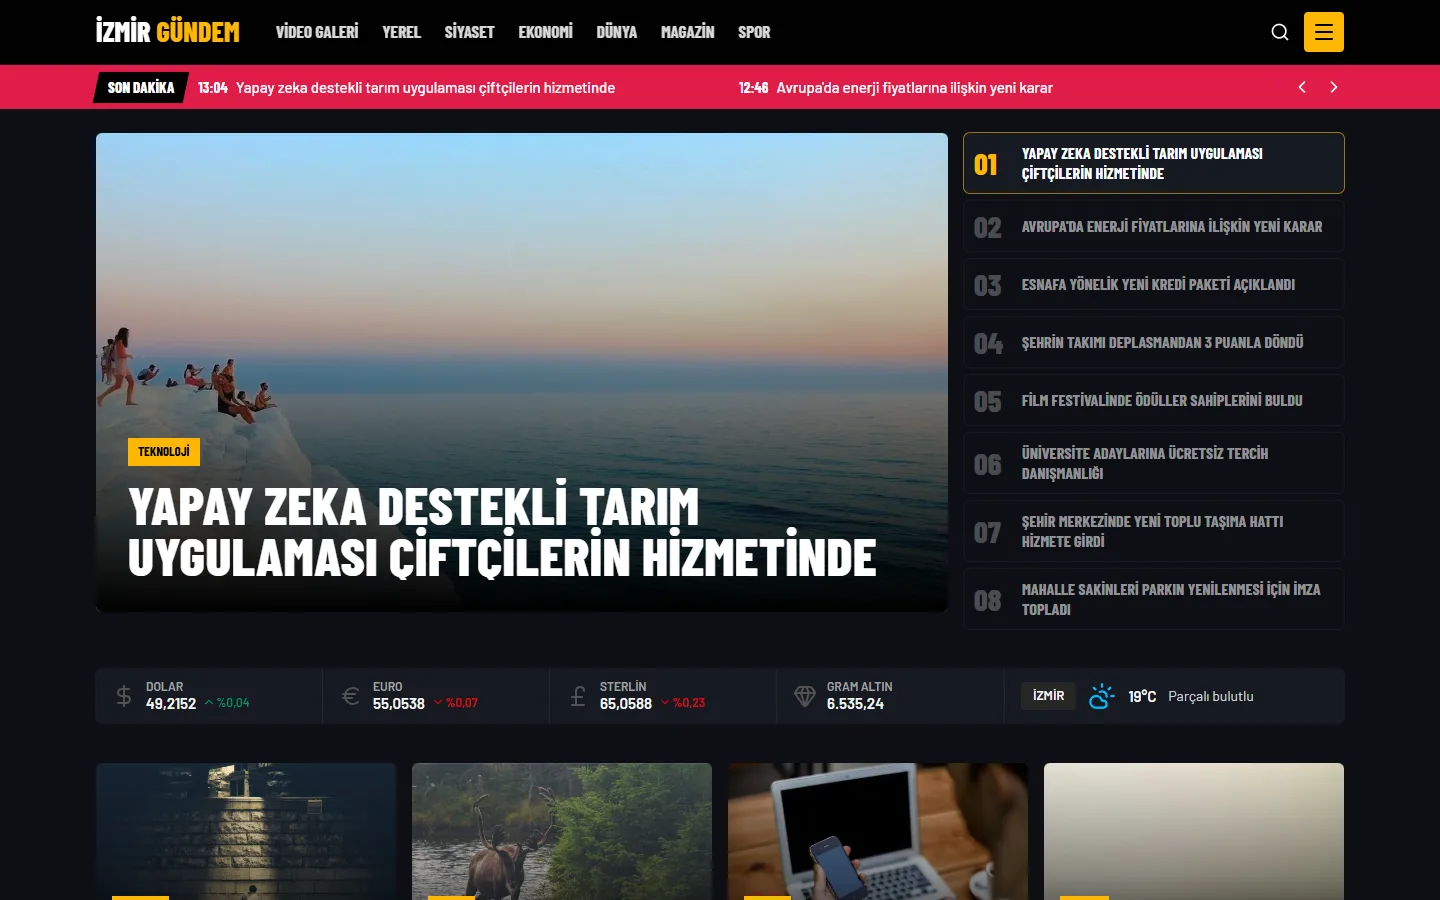Click the 19°C temperature reading
Viewport: 1440px width, 900px height.
[x=1142, y=696]
